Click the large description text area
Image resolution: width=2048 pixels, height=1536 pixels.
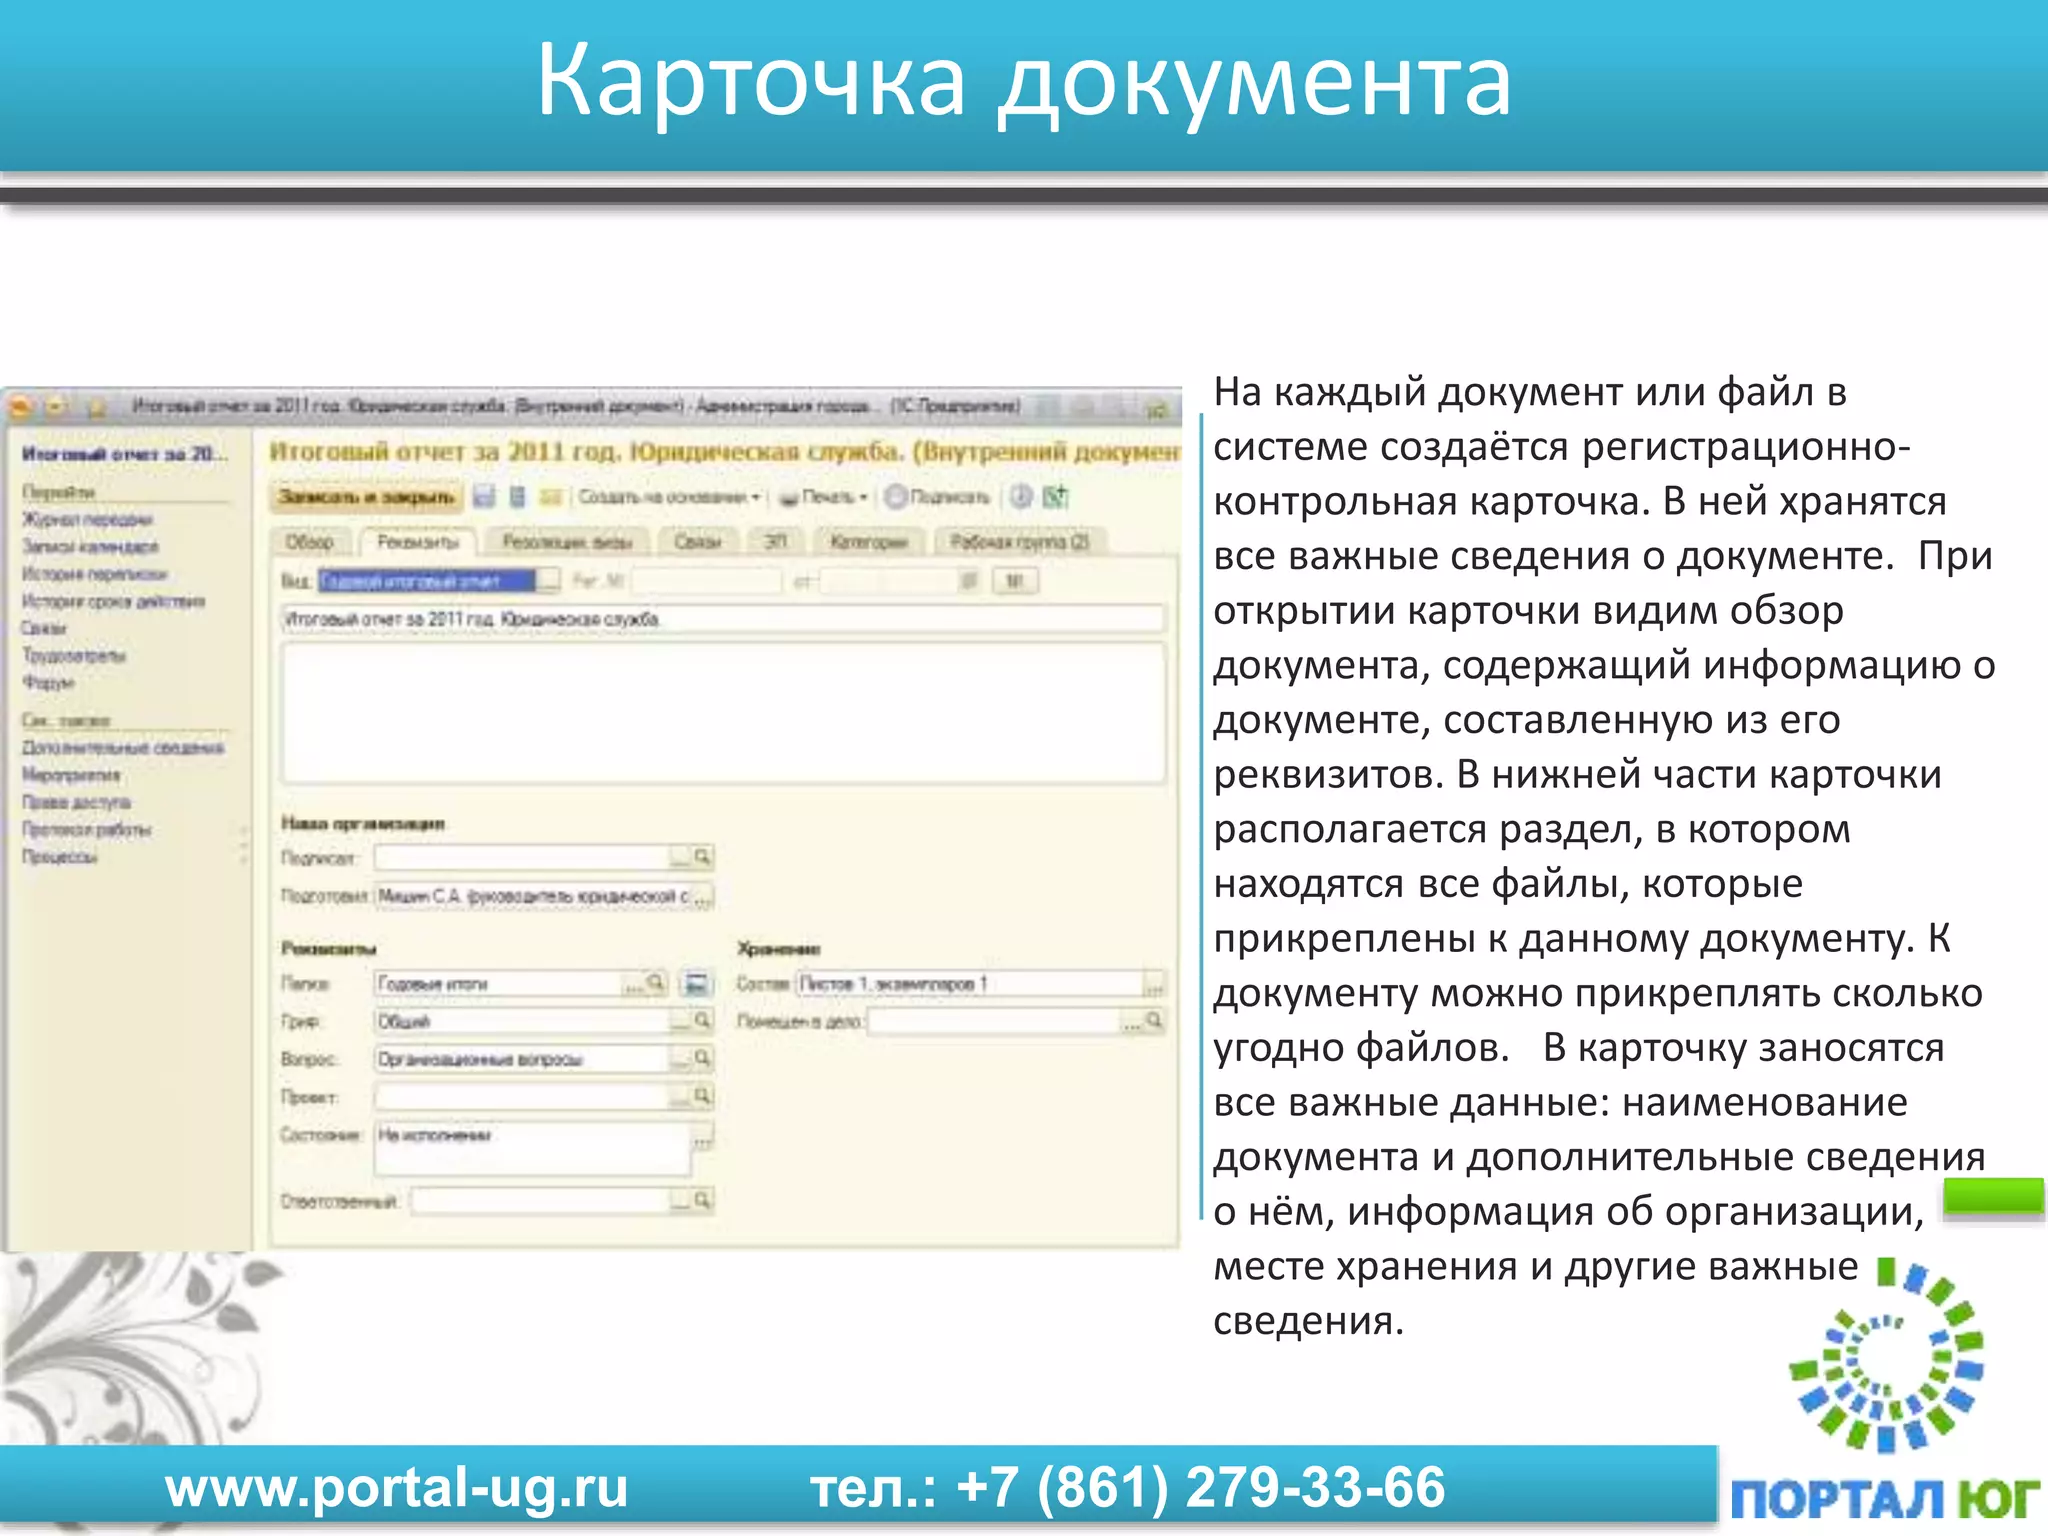pos(723,713)
